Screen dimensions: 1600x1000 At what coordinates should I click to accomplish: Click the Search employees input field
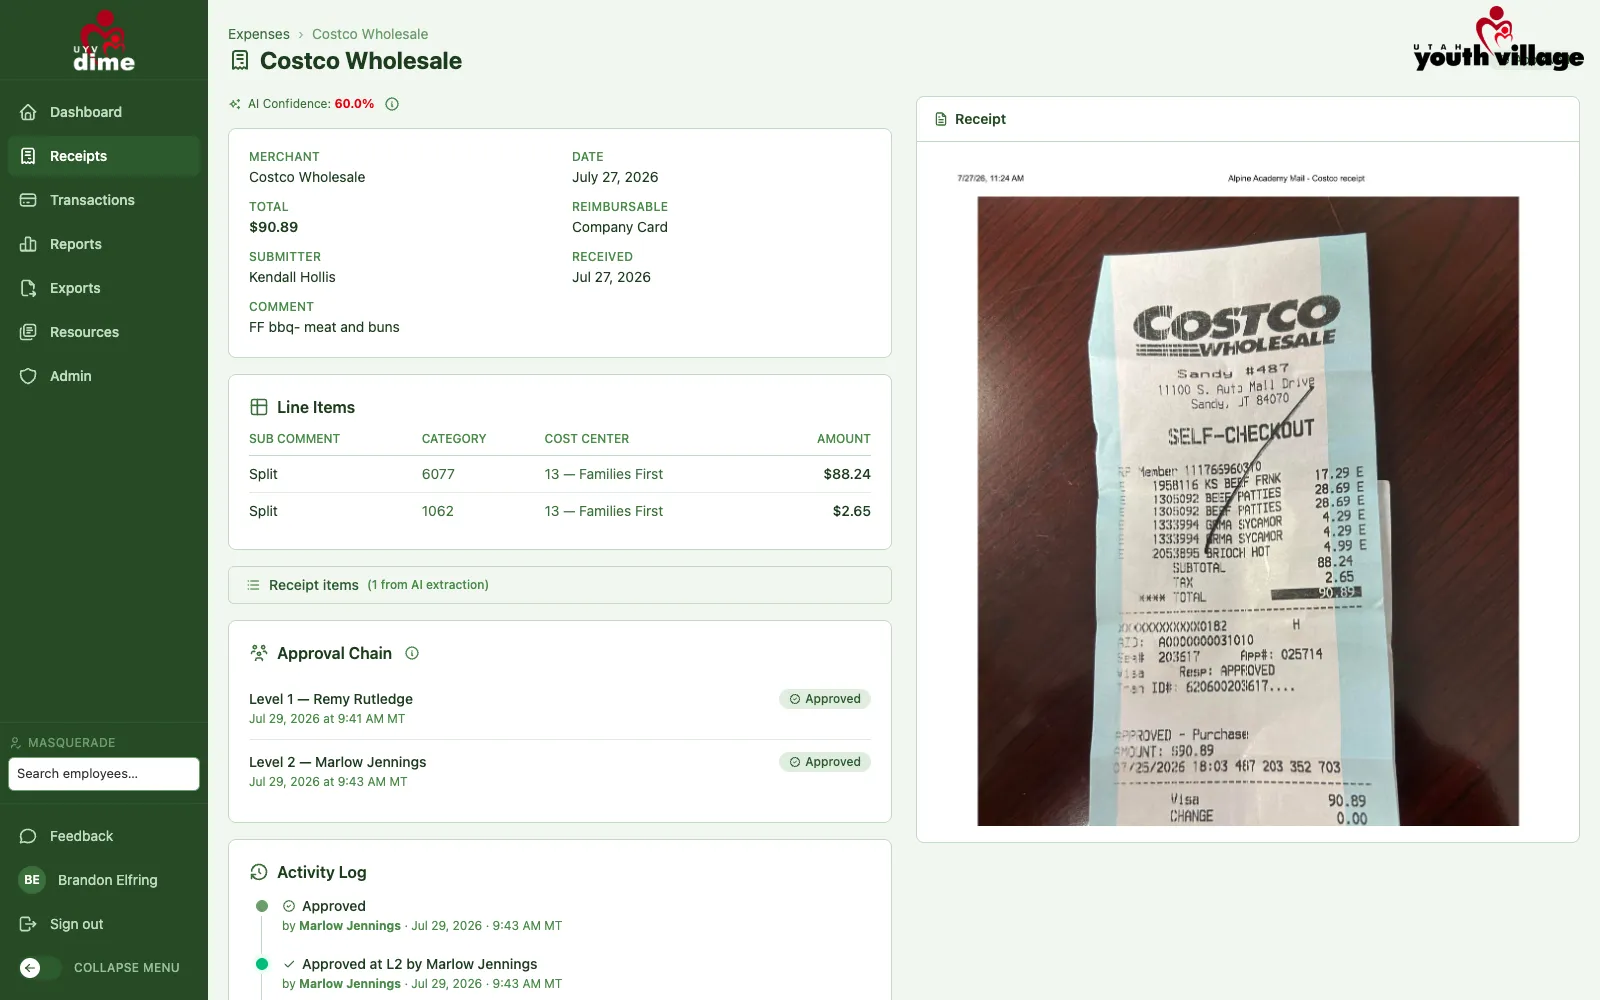point(104,774)
